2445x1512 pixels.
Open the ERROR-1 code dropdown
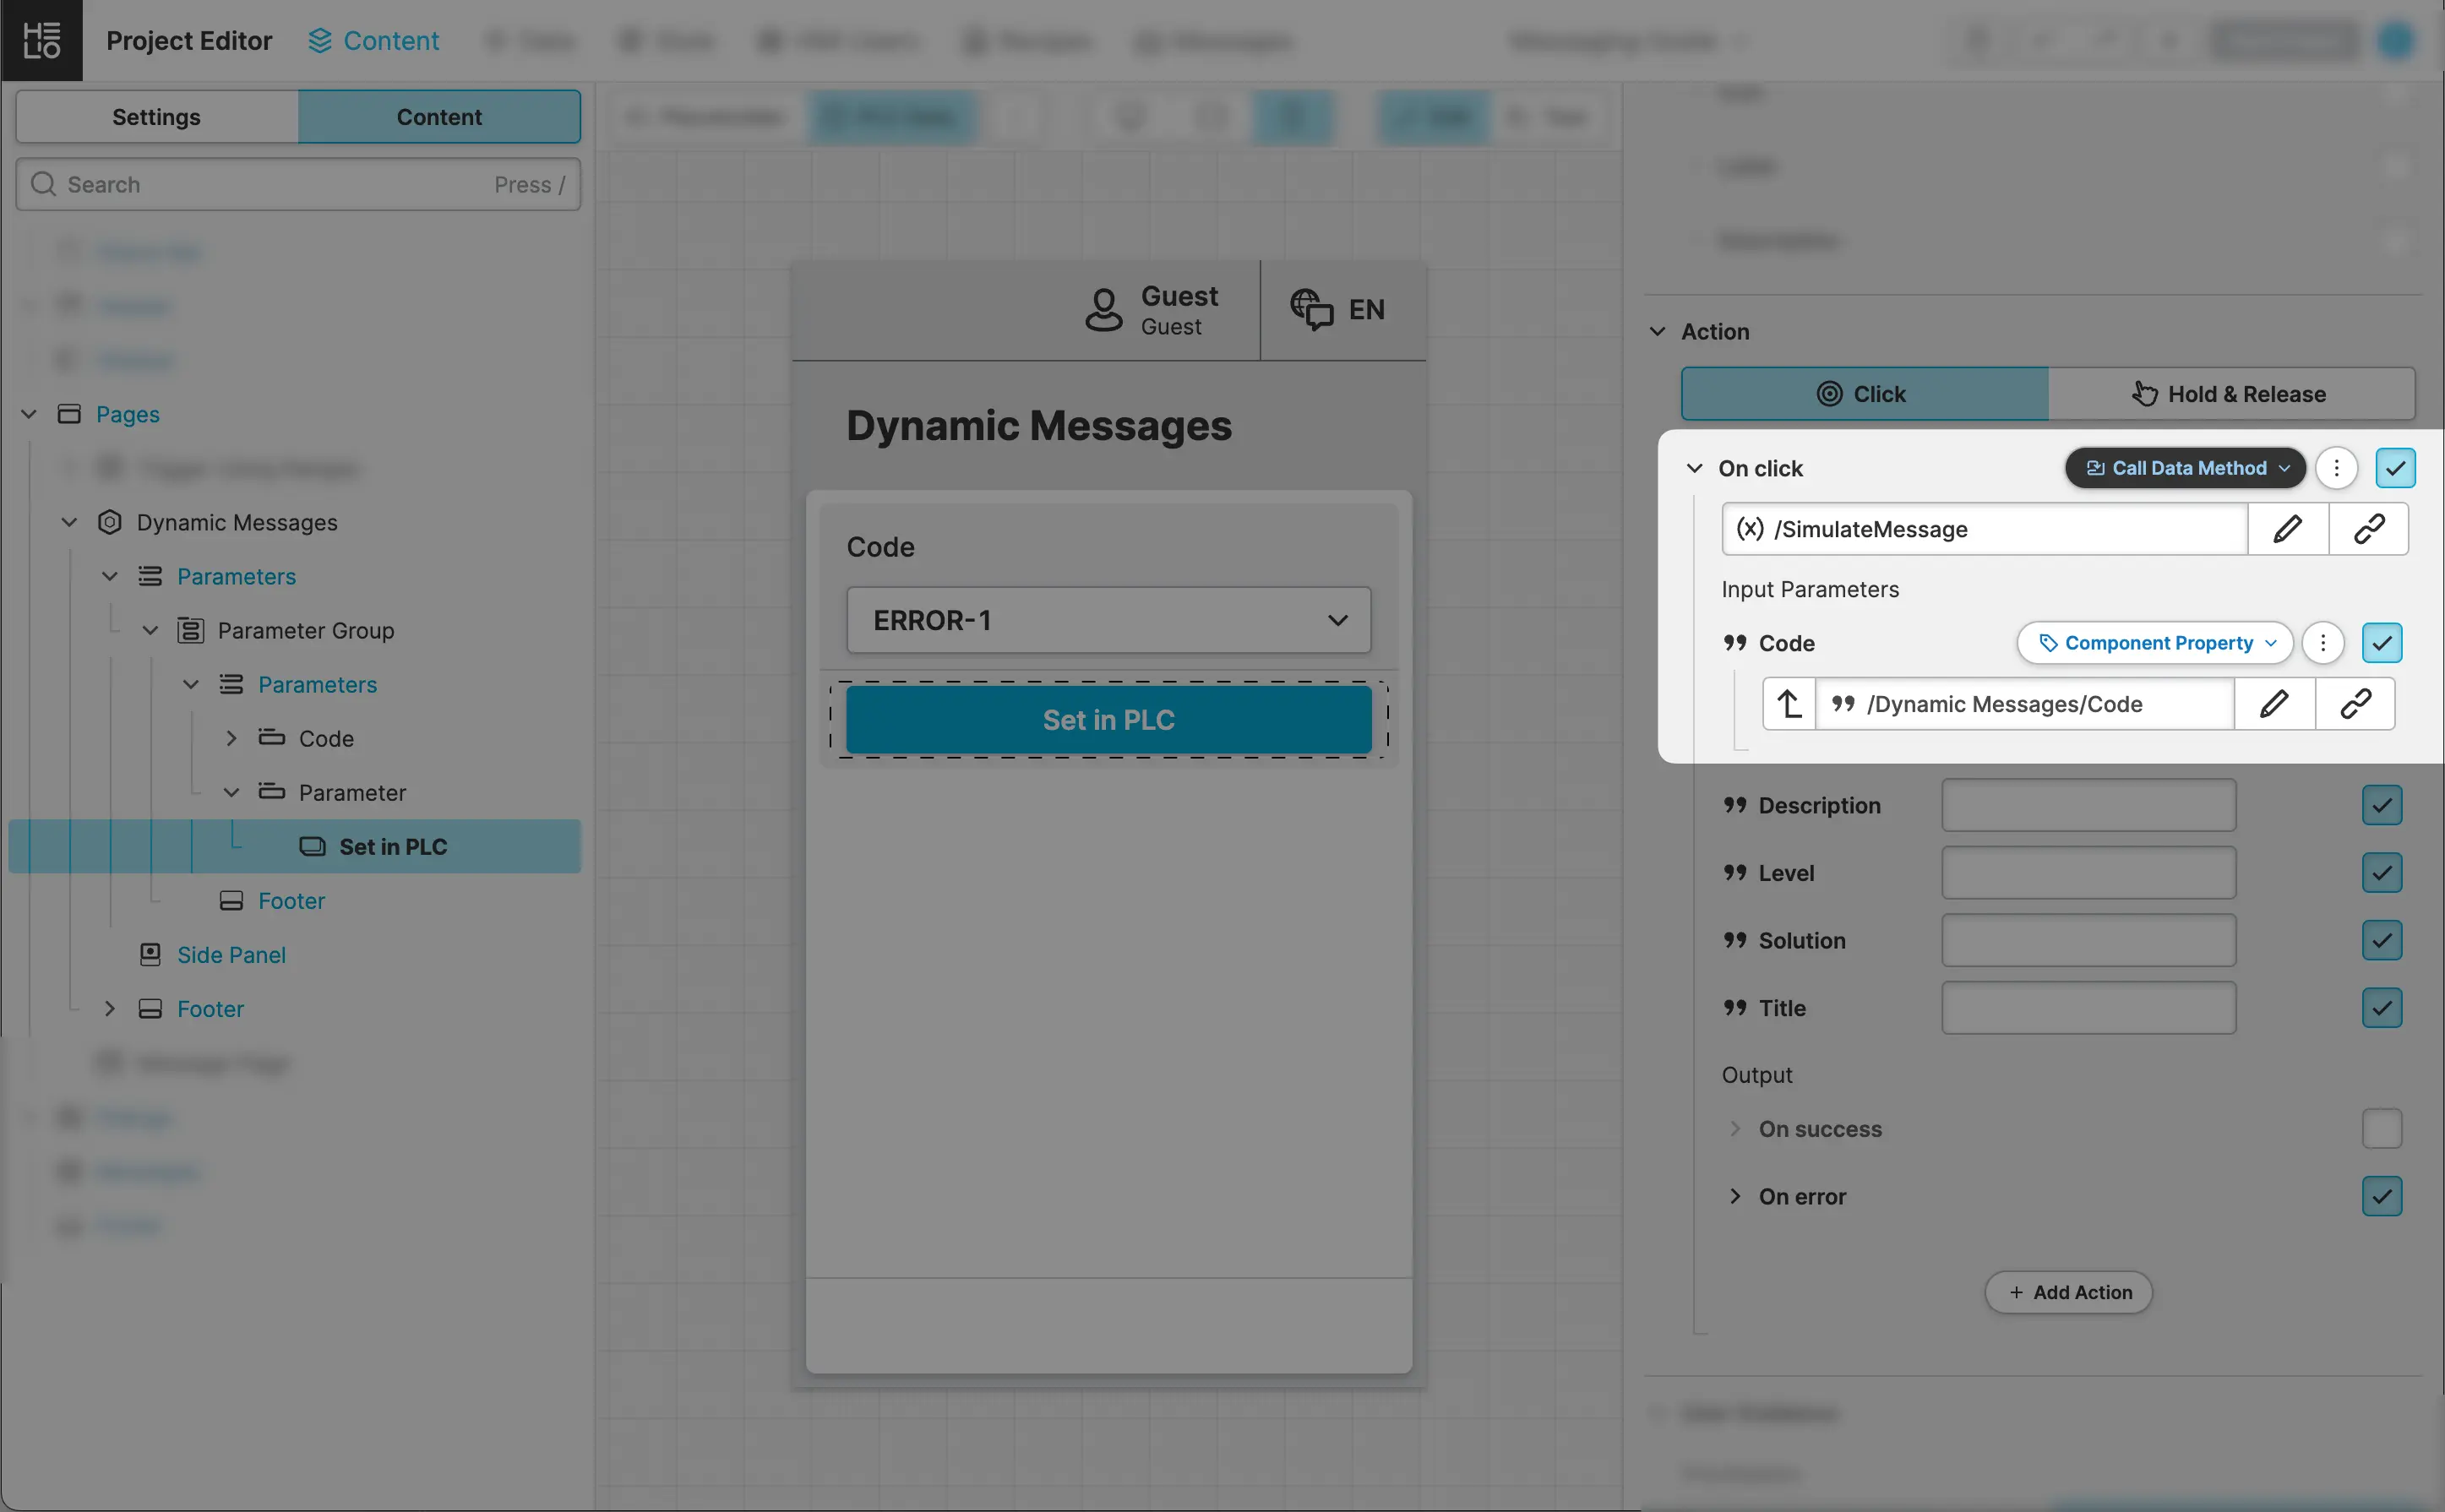click(x=1108, y=620)
